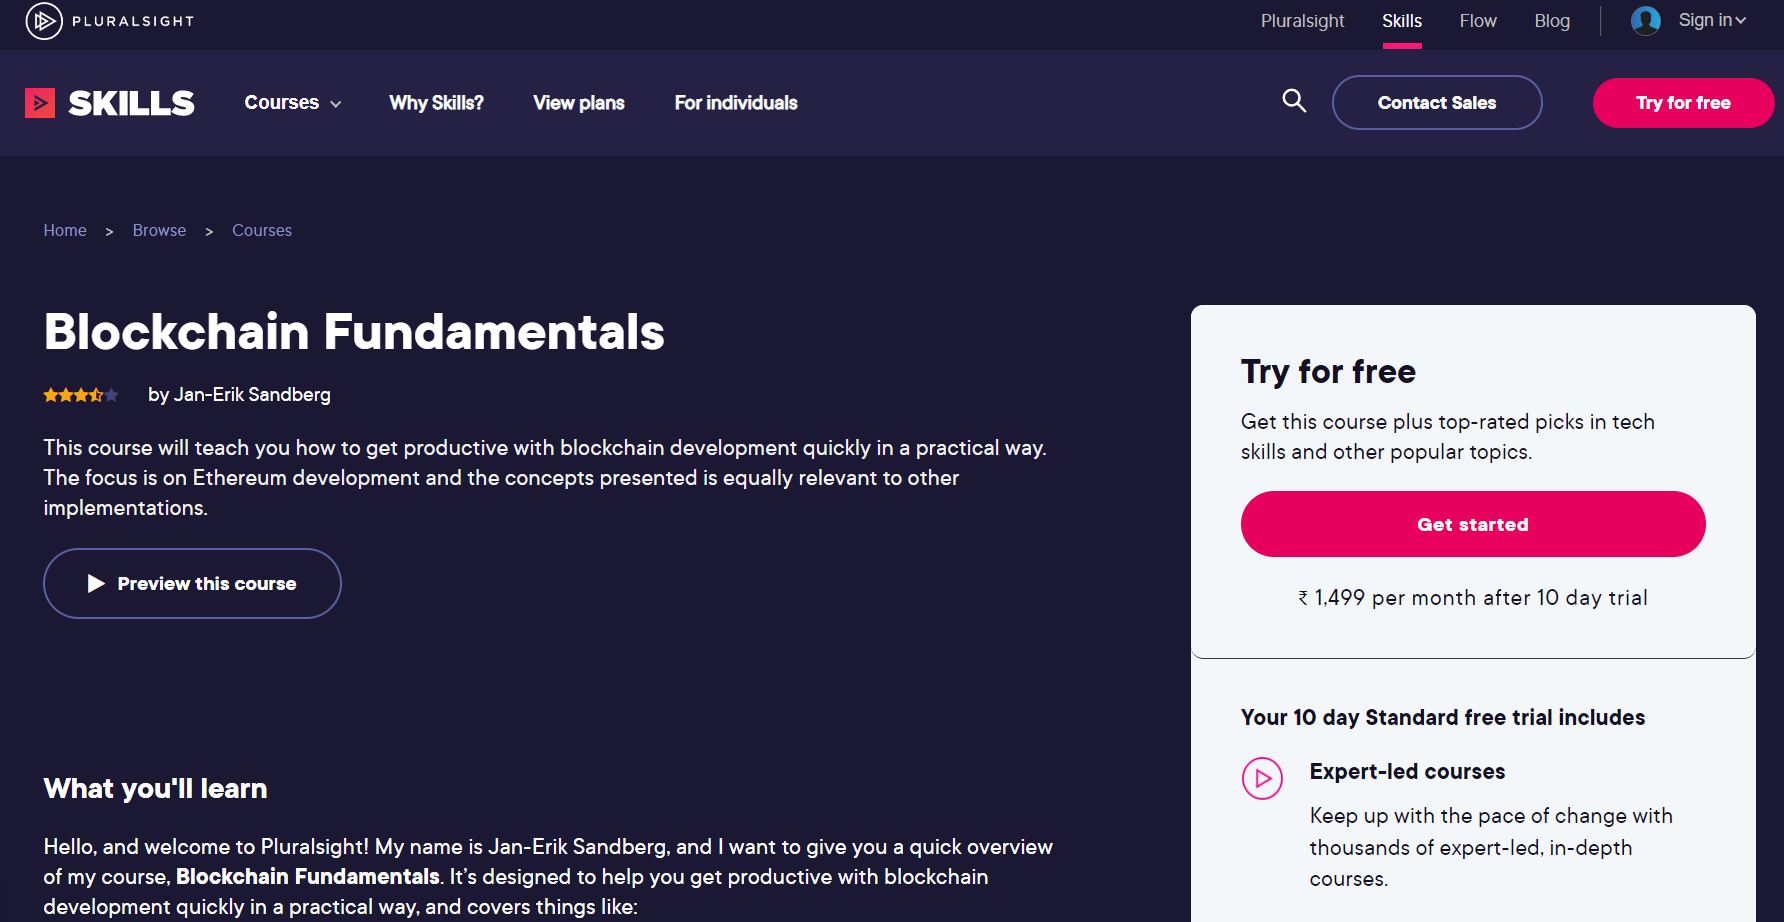Click the user avatar icon
This screenshot has height=922, width=1784.
pyautogui.click(x=1645, y=20)
